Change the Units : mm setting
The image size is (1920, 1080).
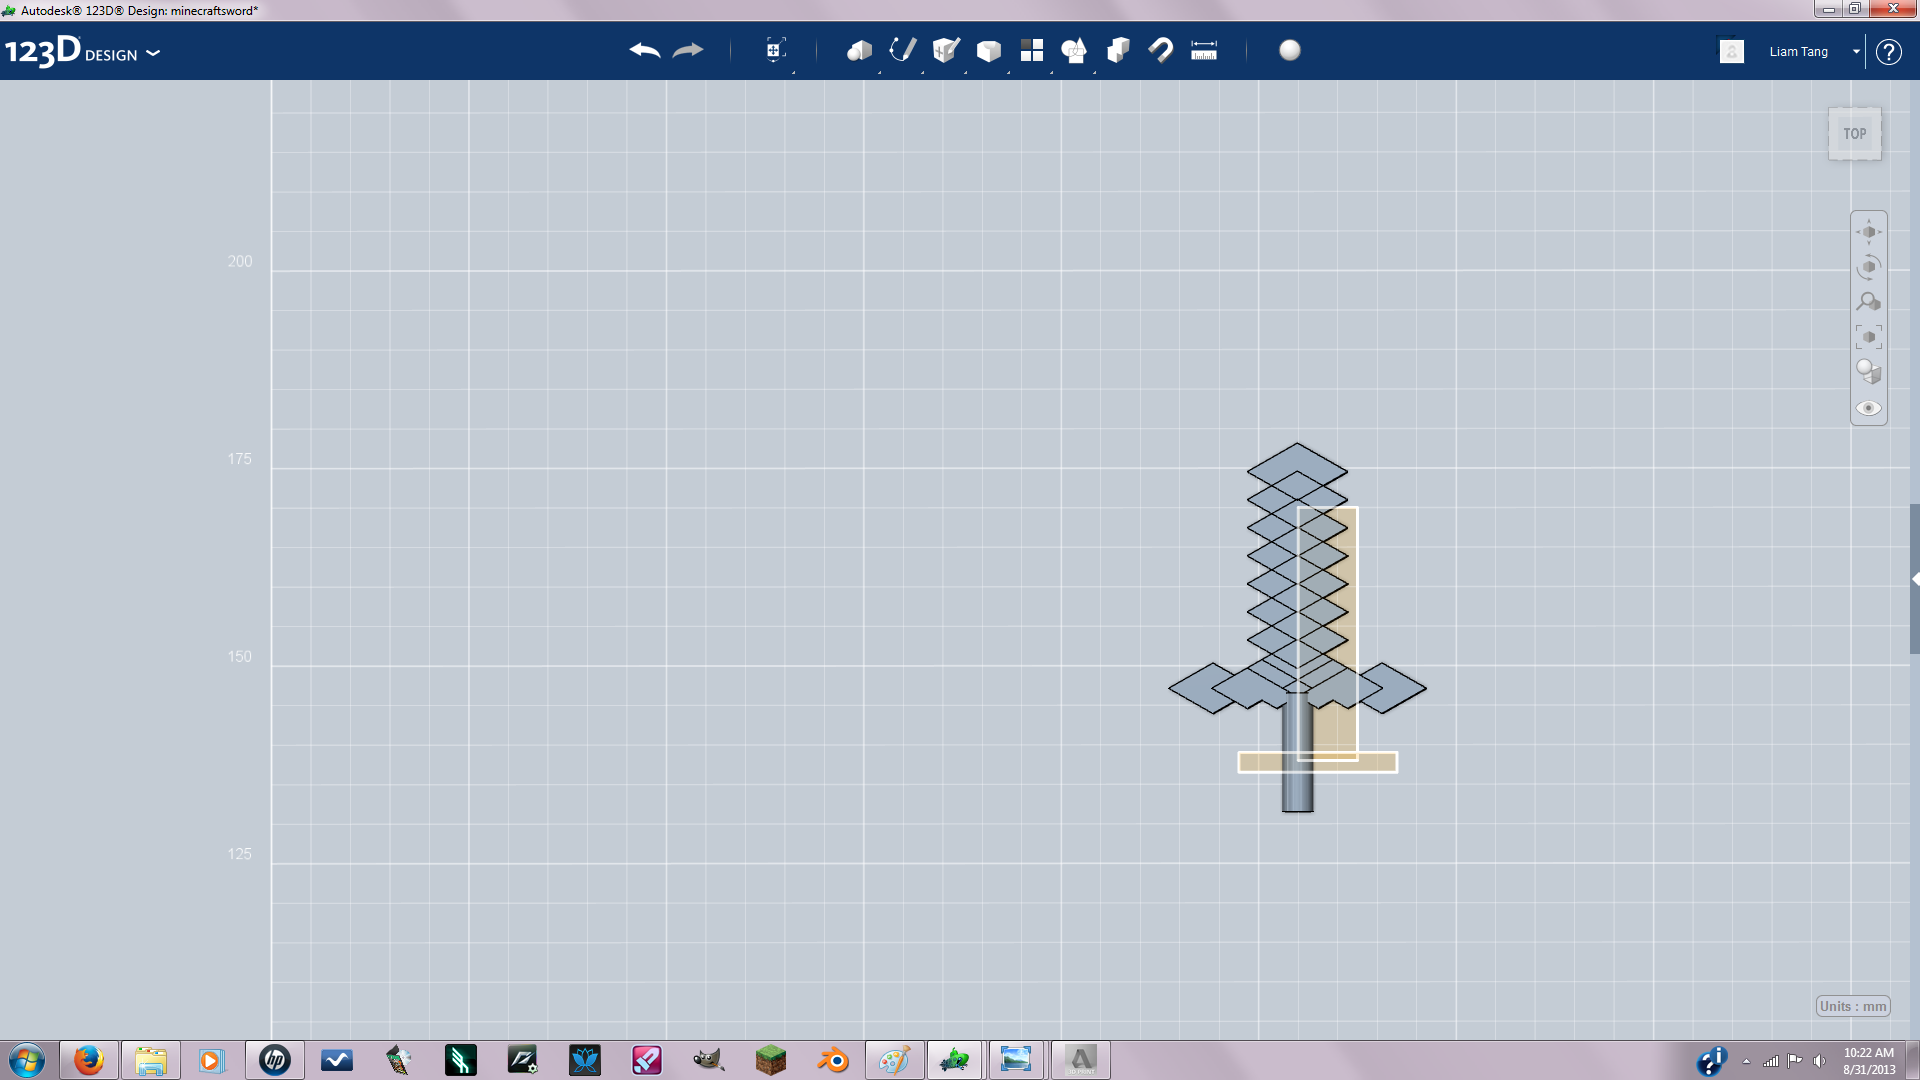(1853, 1006)
